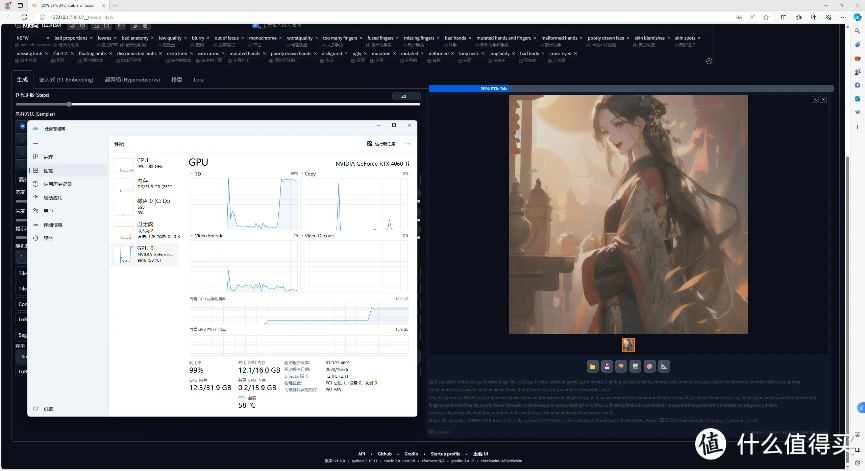865x471 pixels.
Task: Remove the "bad anatomy" negative prompt tag
Action: pos(152,38)
